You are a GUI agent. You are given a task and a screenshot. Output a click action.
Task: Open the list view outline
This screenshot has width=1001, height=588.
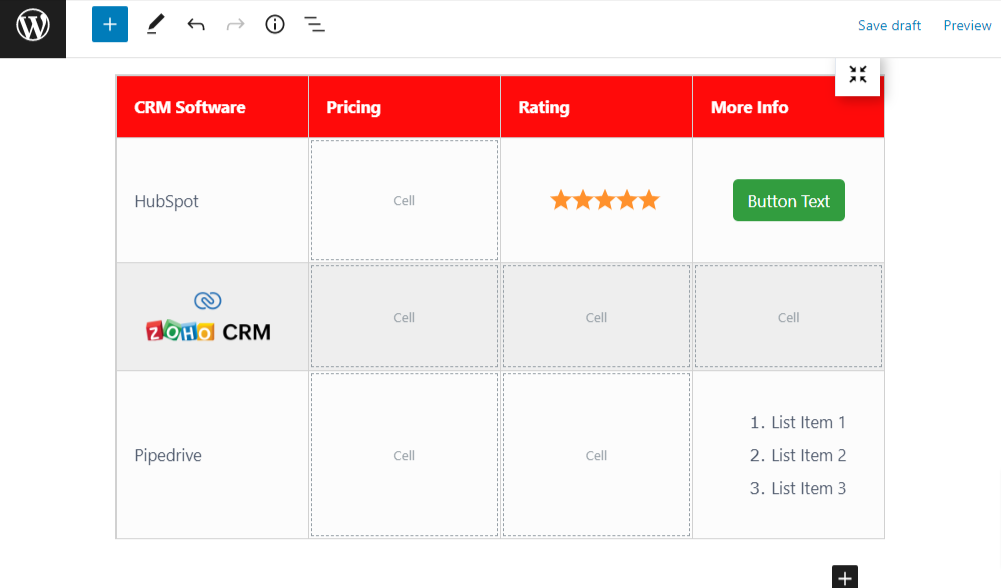click(313, 24)
